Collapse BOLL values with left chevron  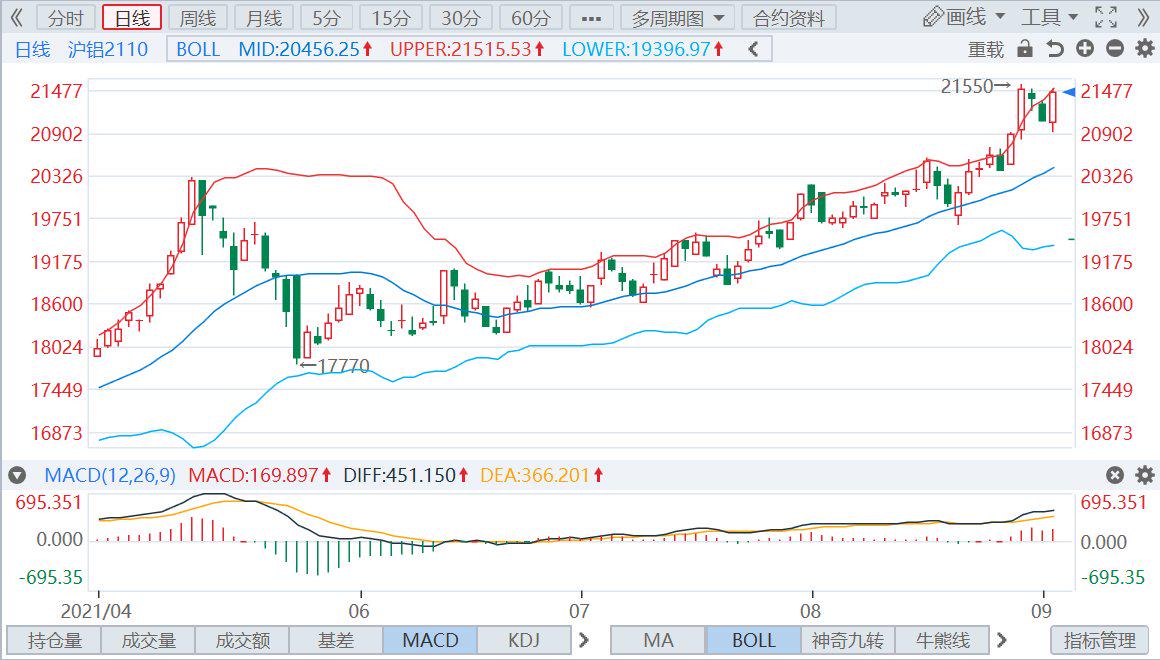point(754,49)
